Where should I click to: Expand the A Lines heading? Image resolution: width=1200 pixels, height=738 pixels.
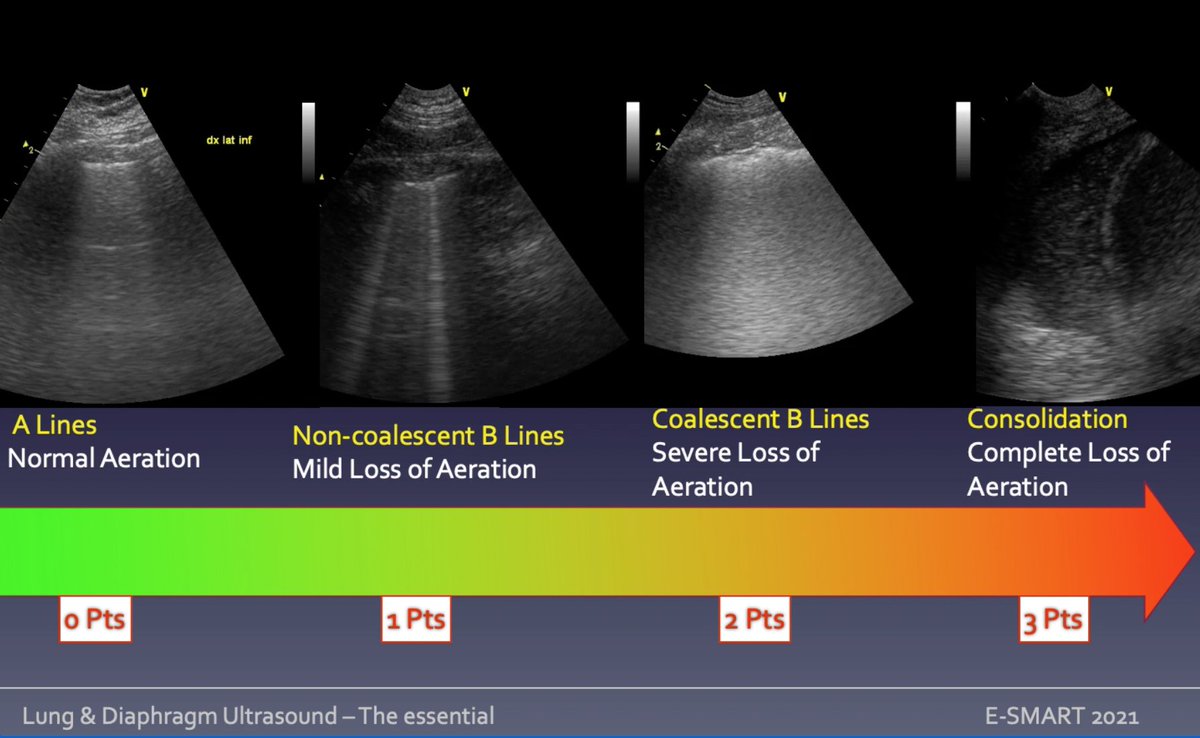[53, 424]
